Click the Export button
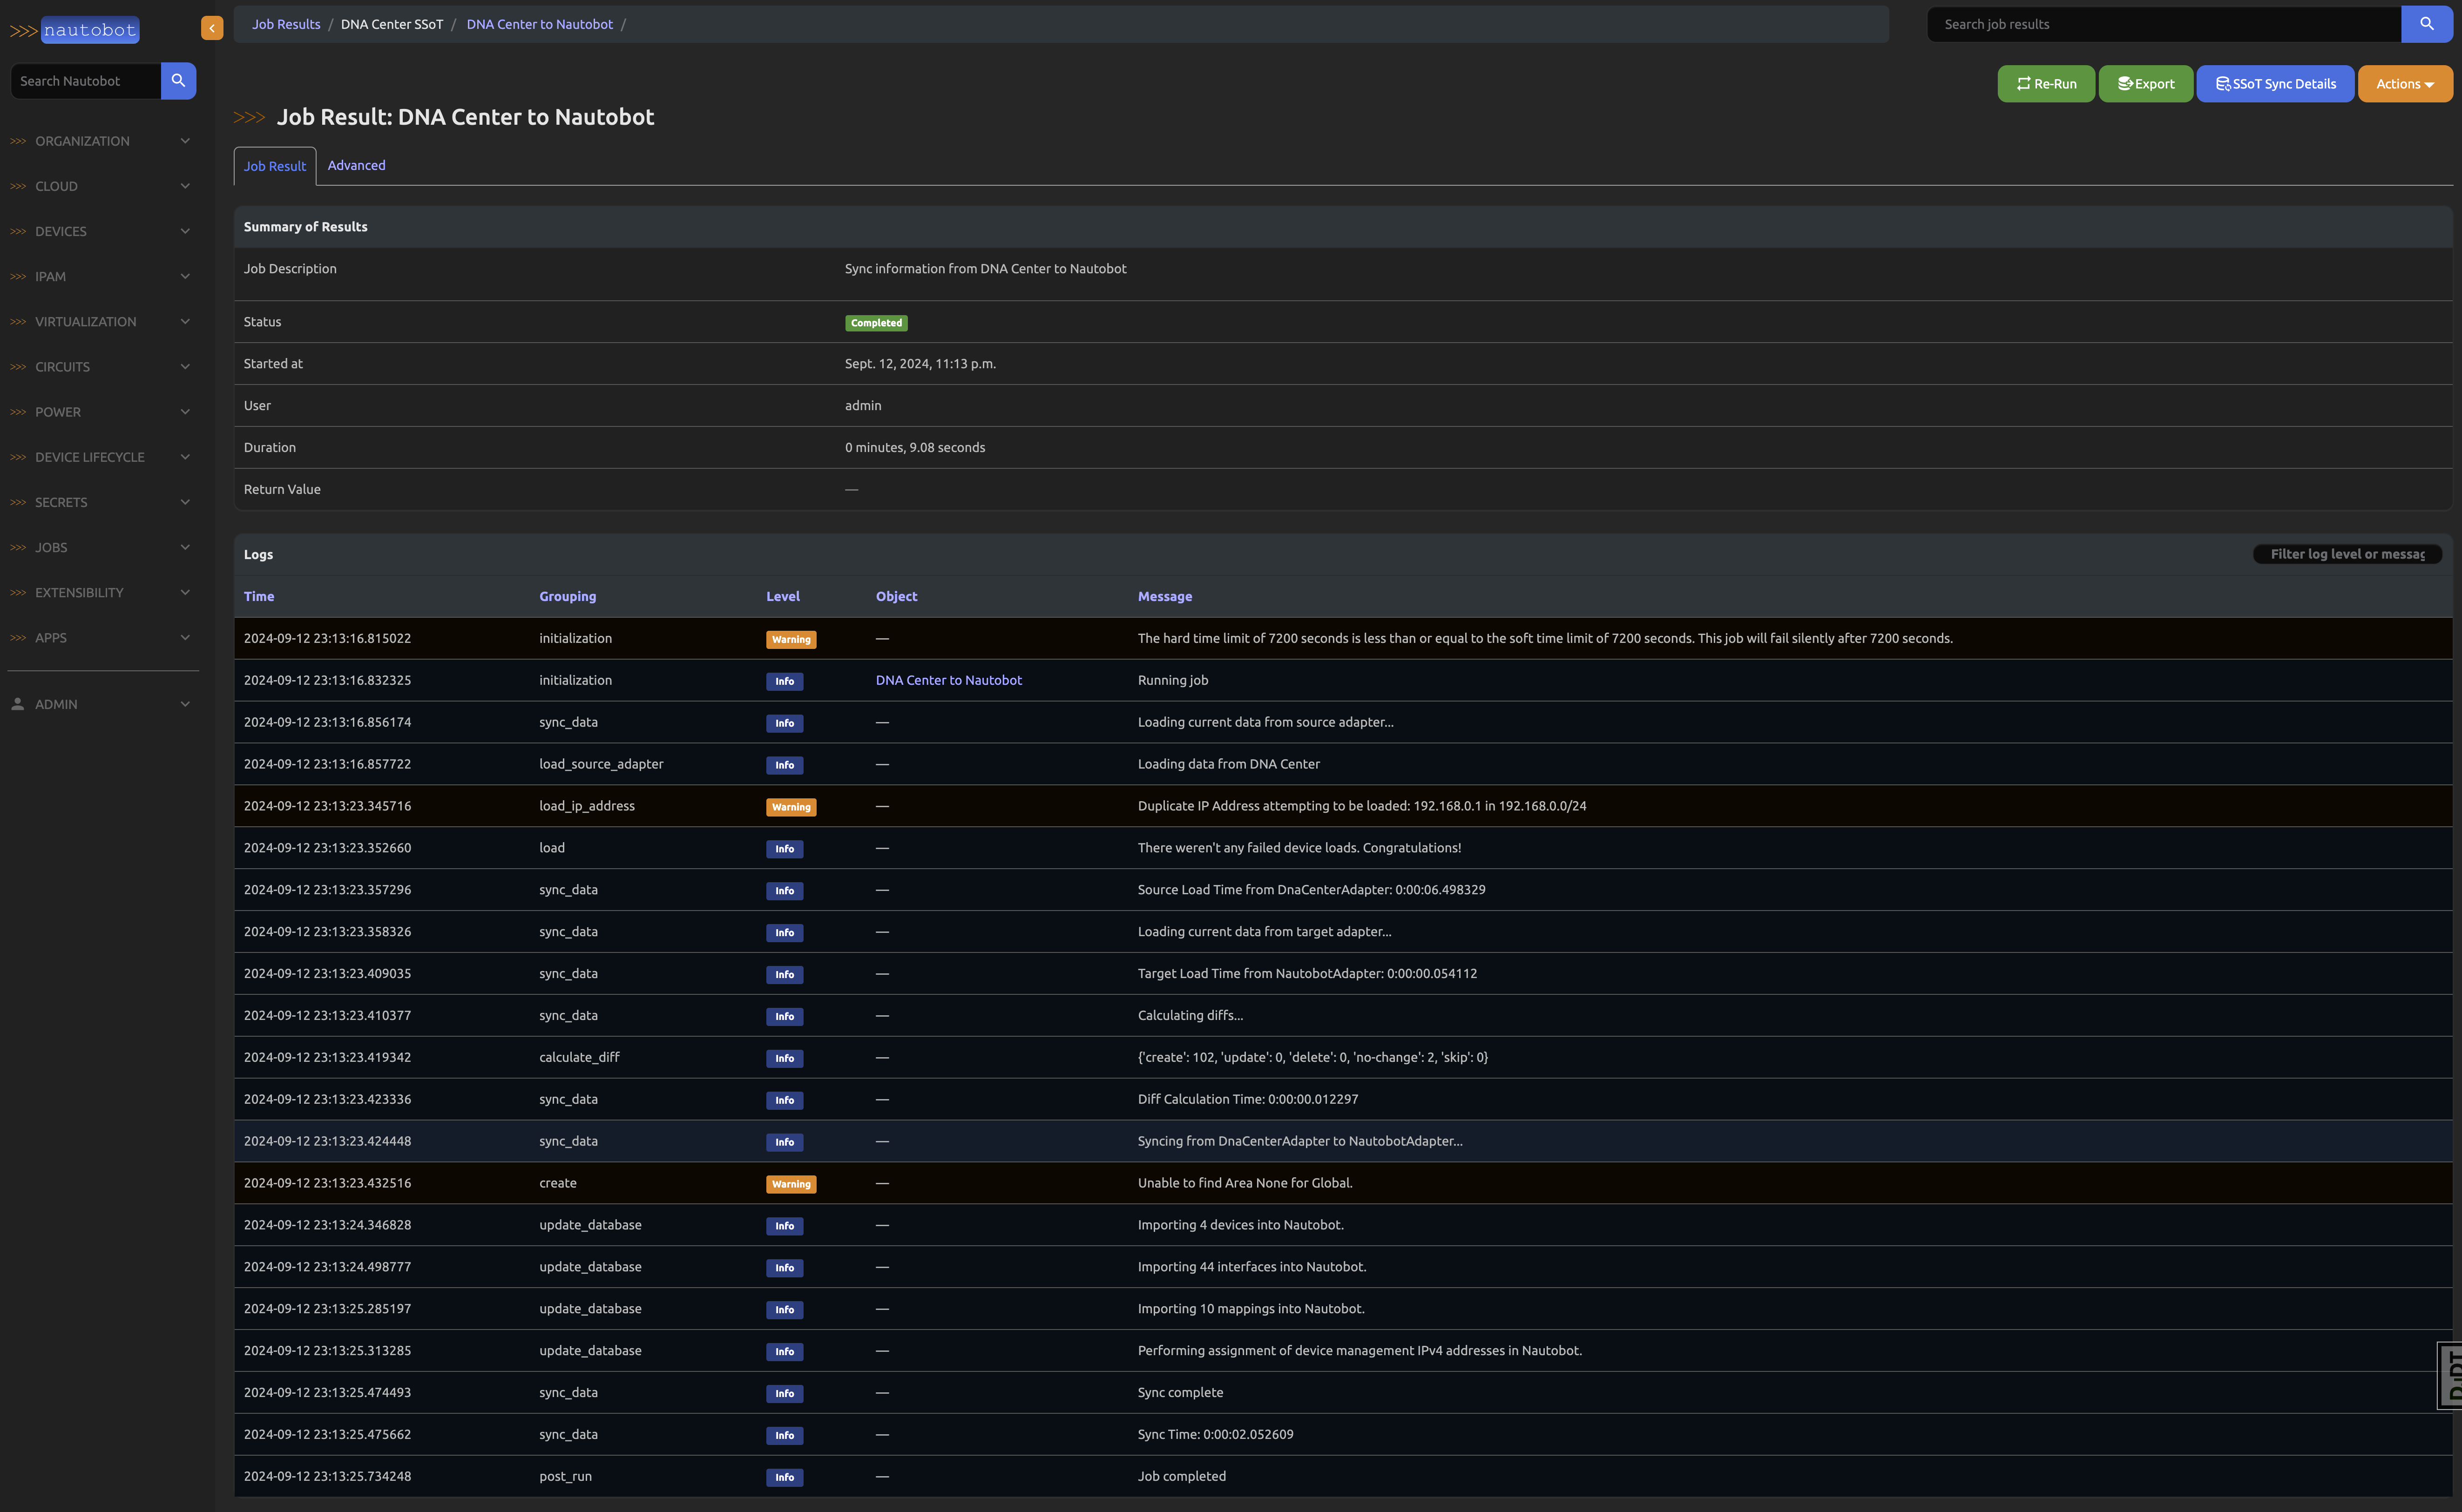 pos(2146,84)
